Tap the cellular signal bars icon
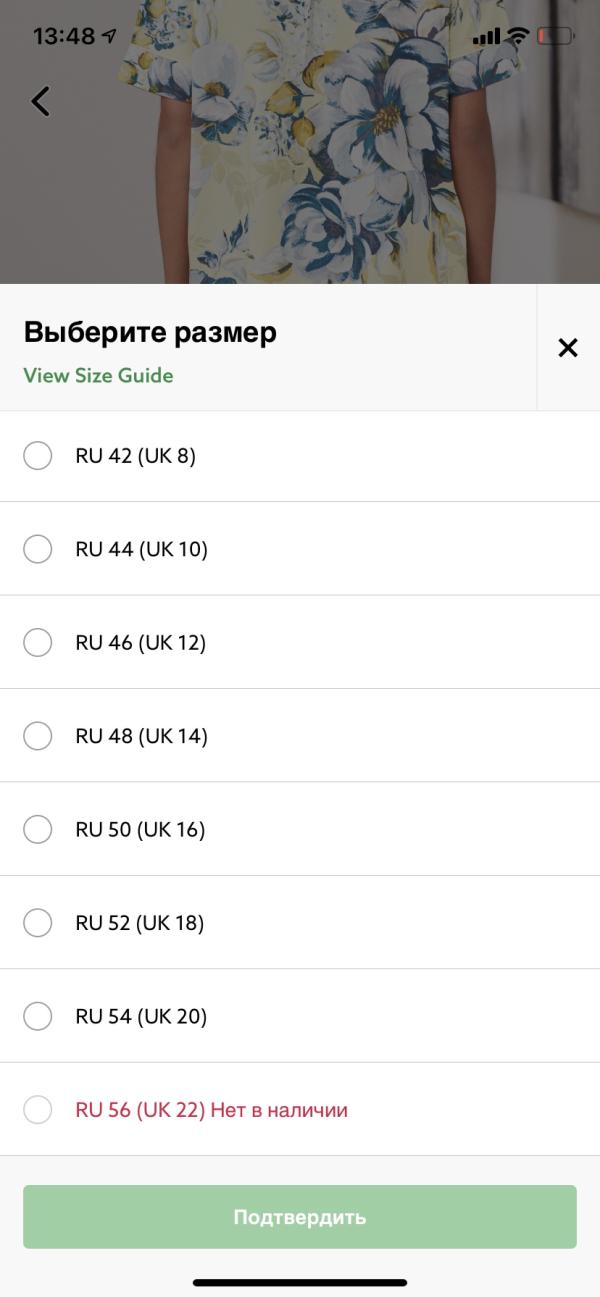The height and width of the screenshot is (1297, 600). click(x=486, y=37)
